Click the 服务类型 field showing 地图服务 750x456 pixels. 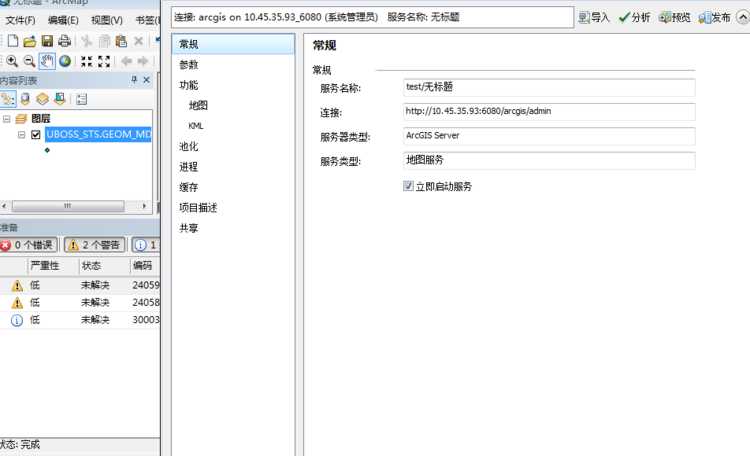pyautogui.click(x=549, y=161)
